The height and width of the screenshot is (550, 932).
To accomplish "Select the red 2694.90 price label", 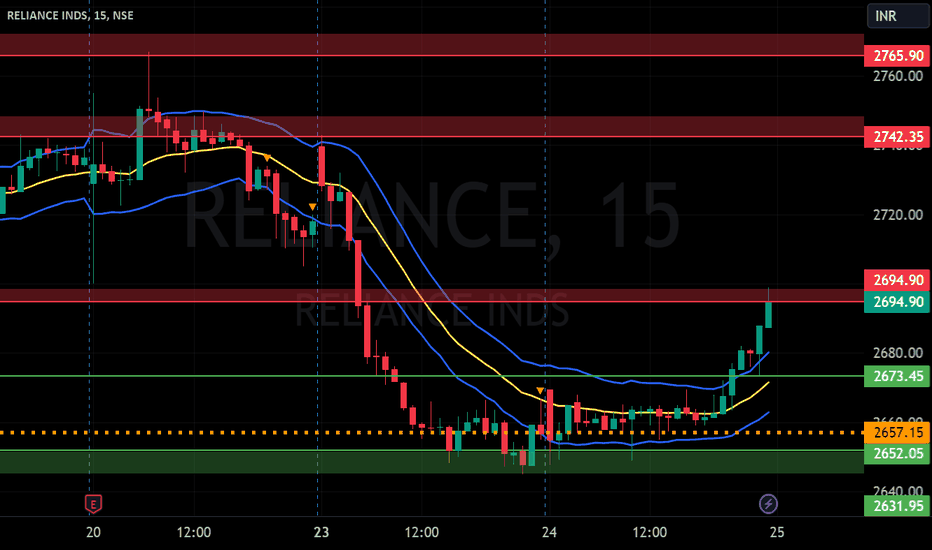I will [897, 280].
